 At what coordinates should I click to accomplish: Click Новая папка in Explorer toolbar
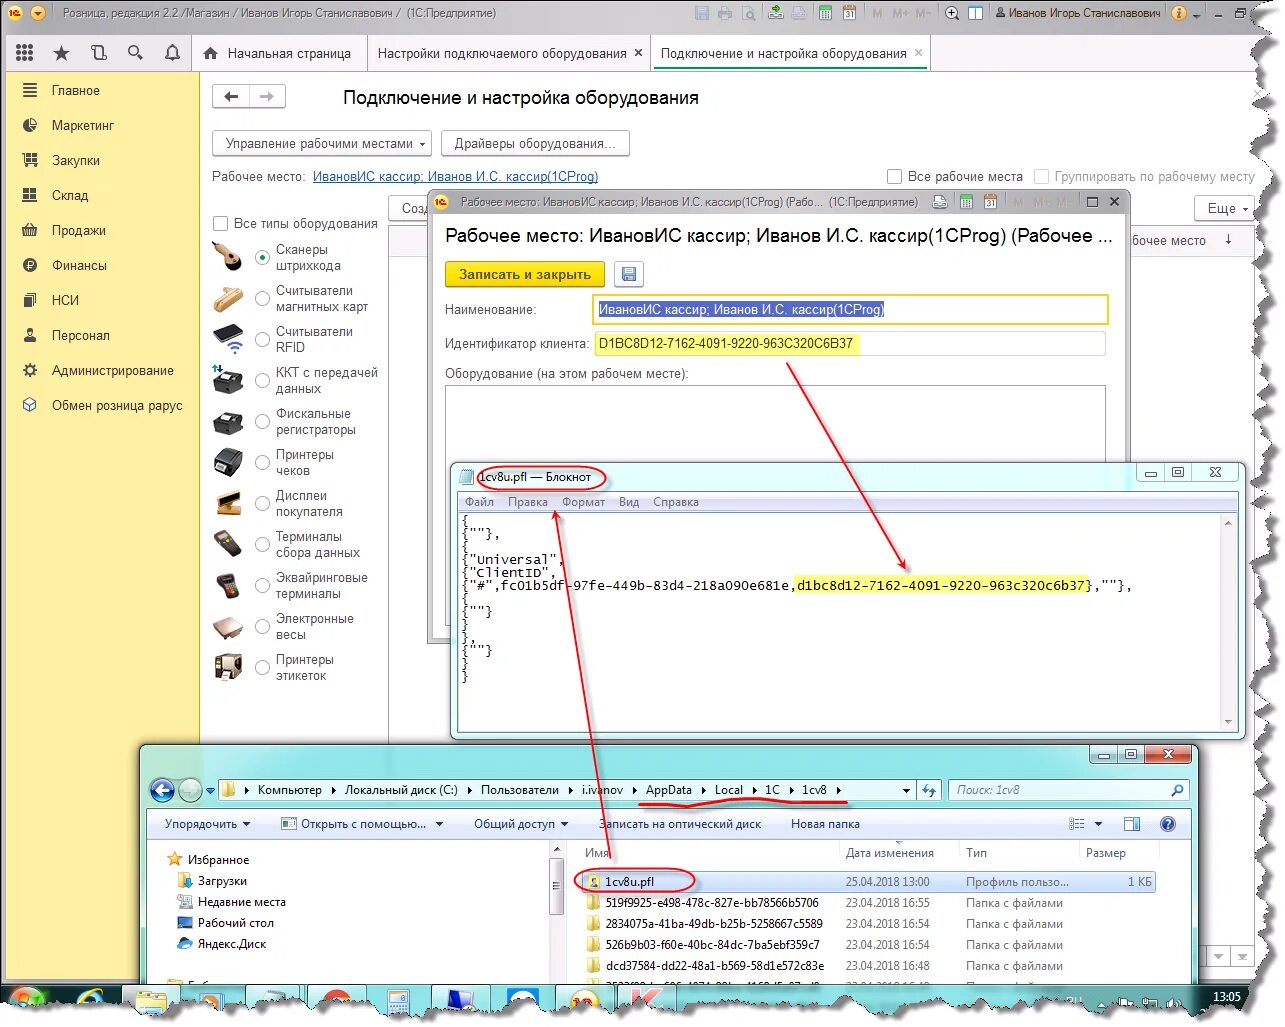coord(825,824)
